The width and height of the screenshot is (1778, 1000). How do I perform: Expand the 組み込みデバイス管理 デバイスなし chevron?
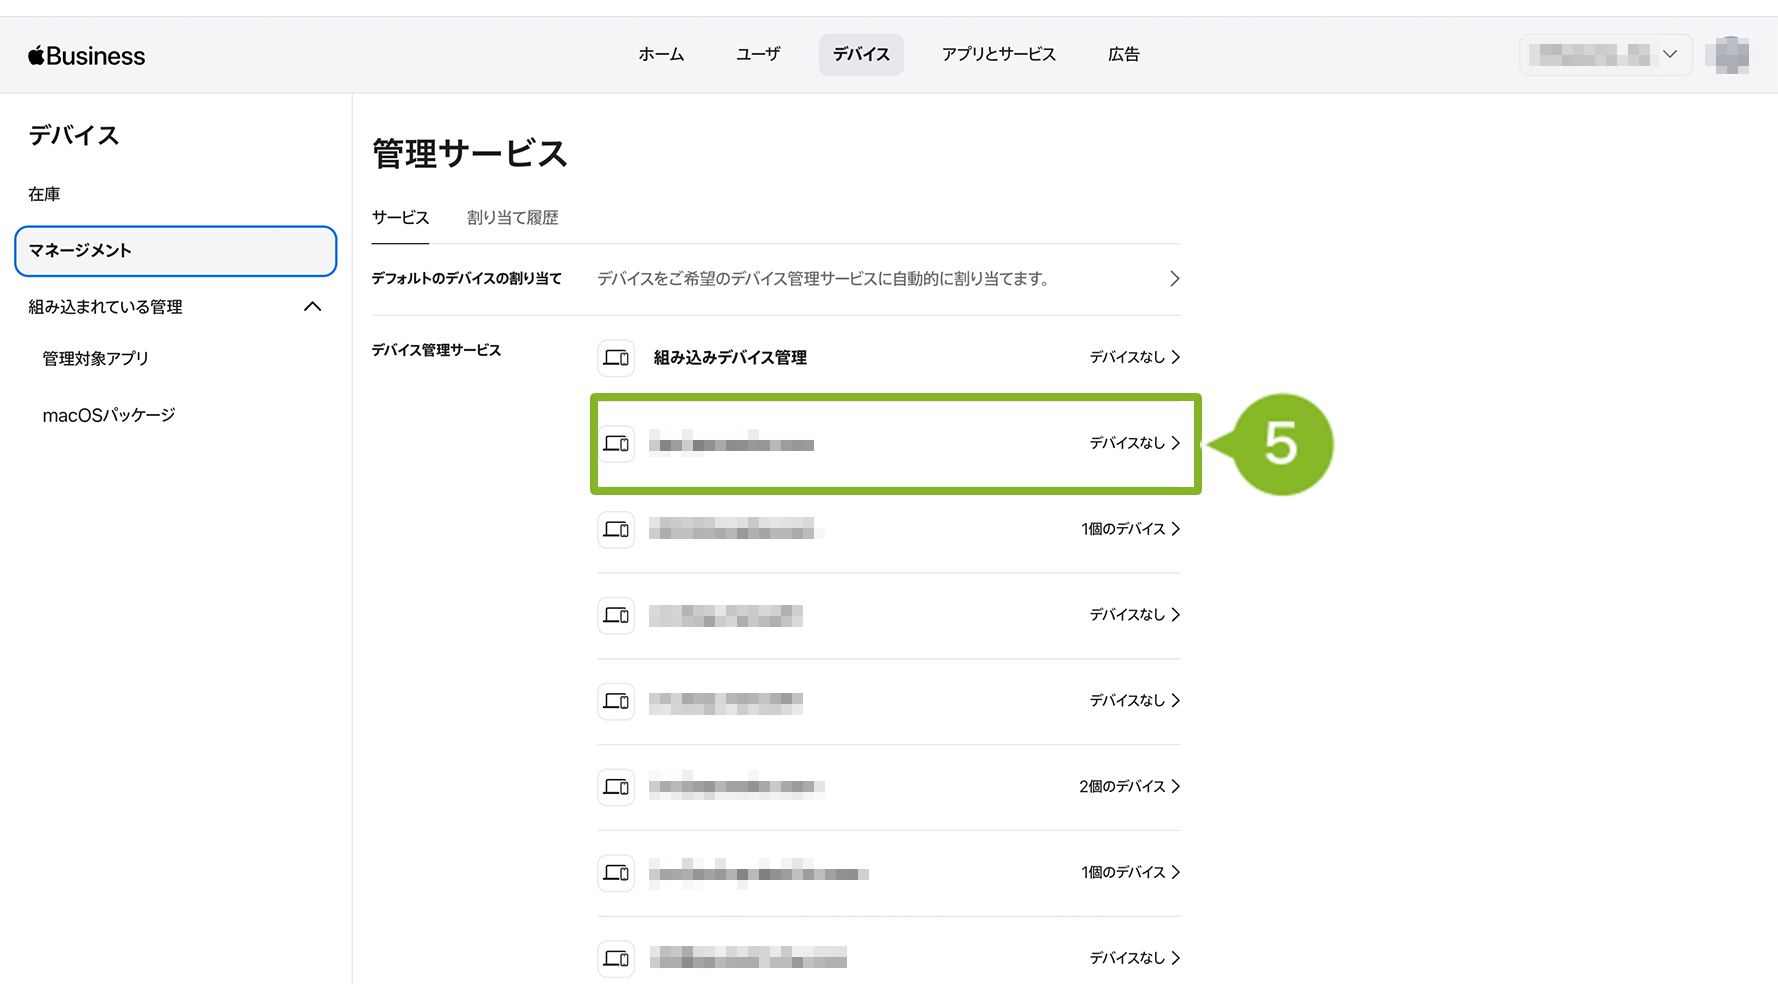[1175, 357]
